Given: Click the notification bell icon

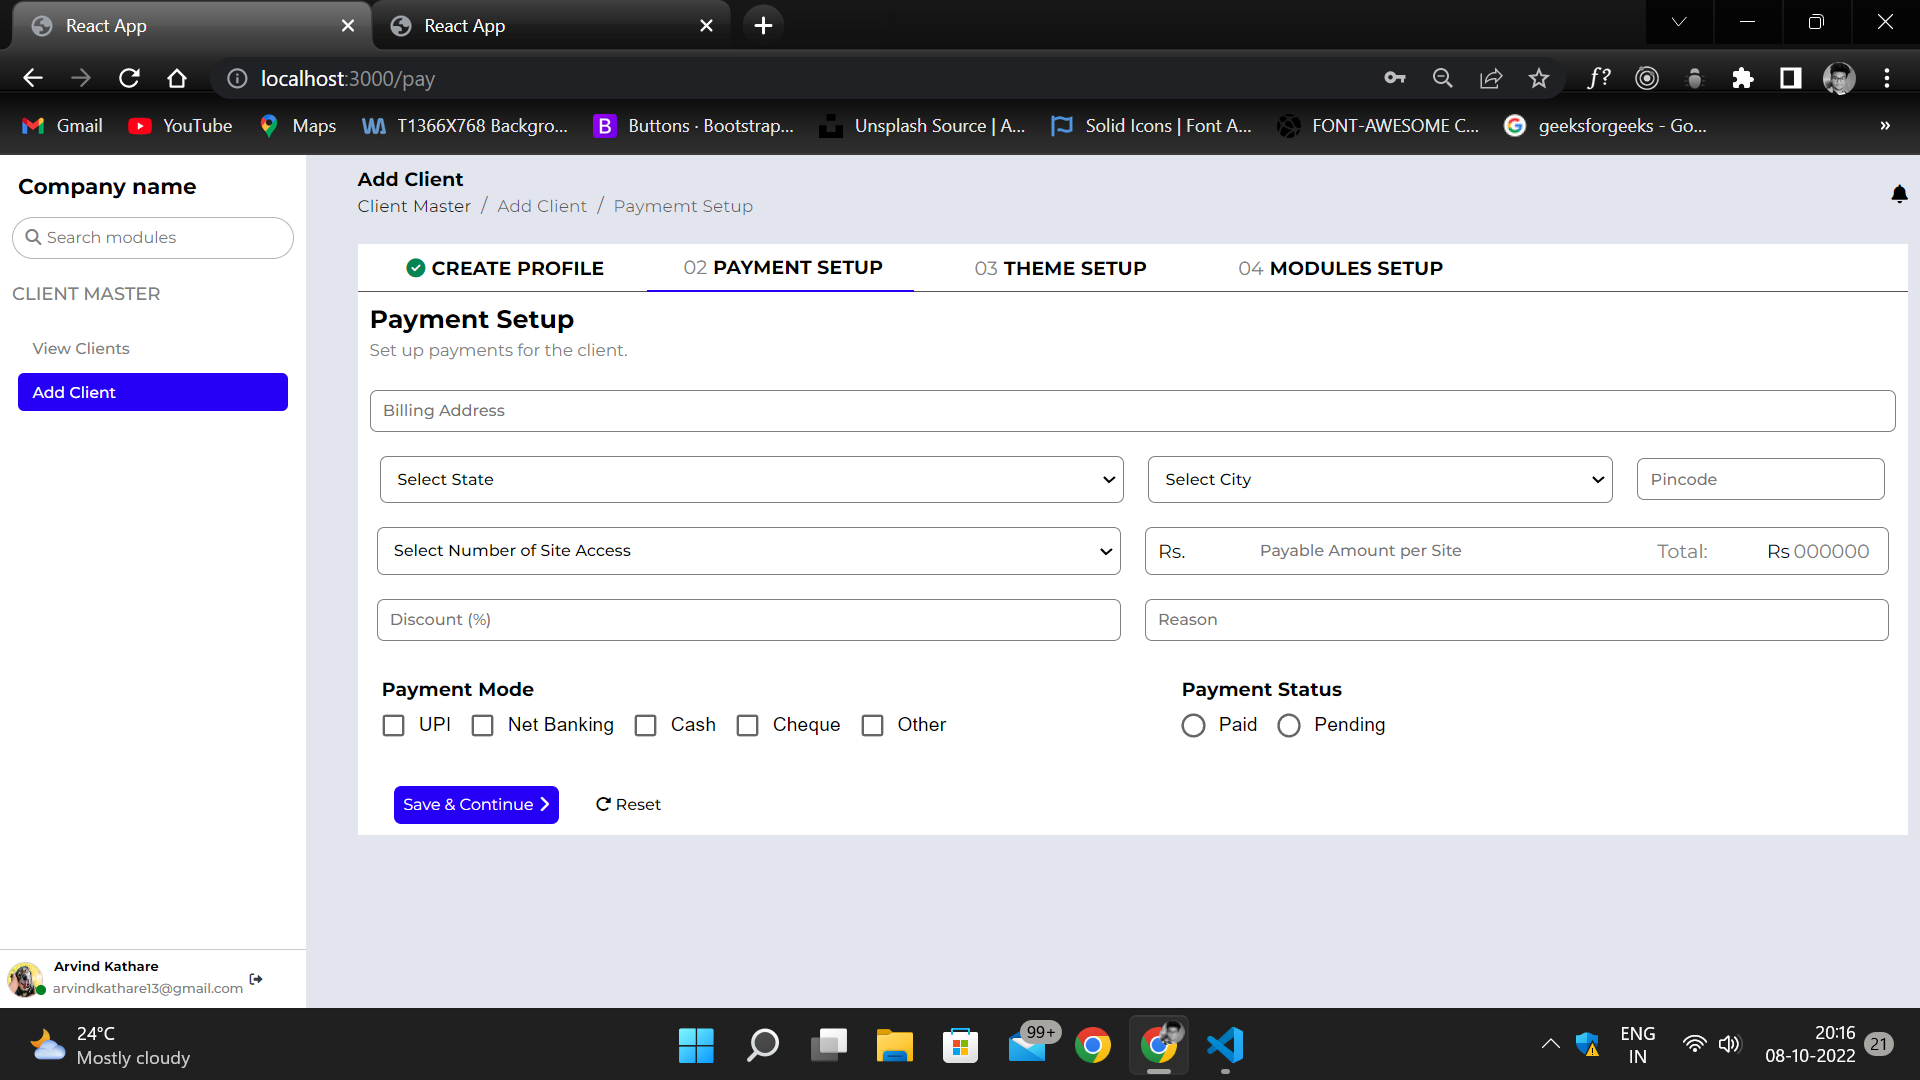Looking at the screenshot, I should point(1899,194).
